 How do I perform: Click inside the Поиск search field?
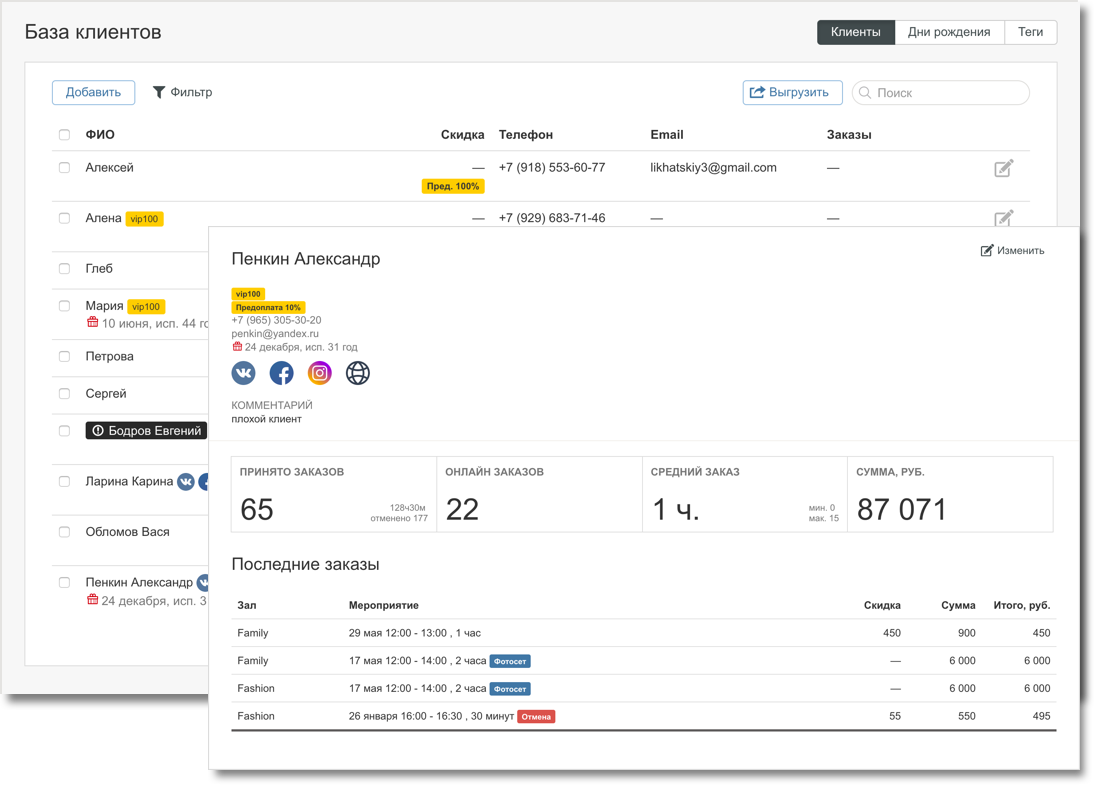tap(940, 92)
